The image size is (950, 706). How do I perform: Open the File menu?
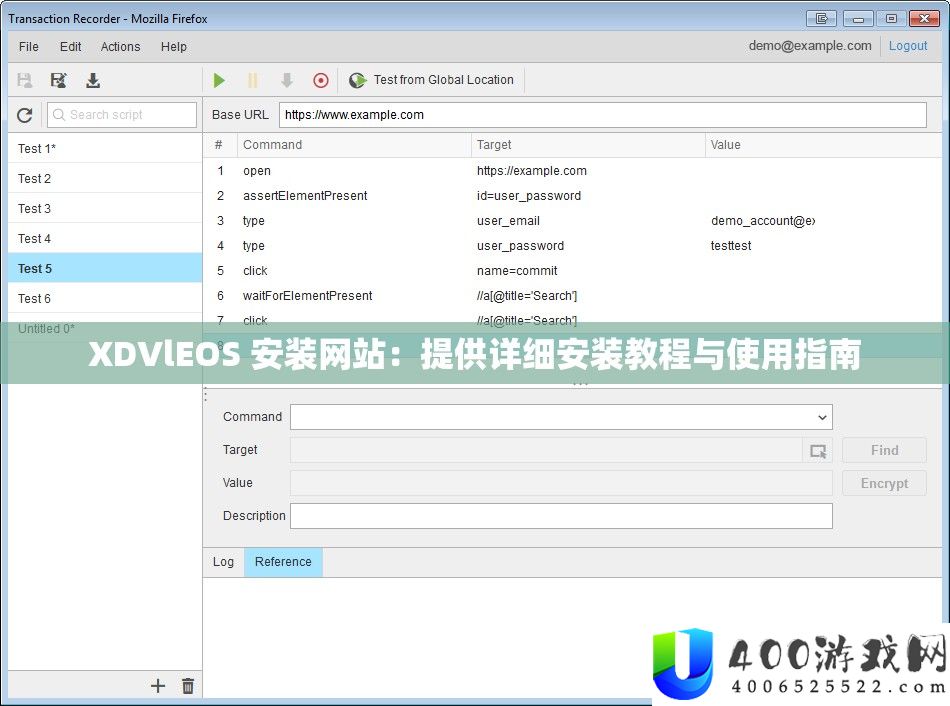(28, 47)
